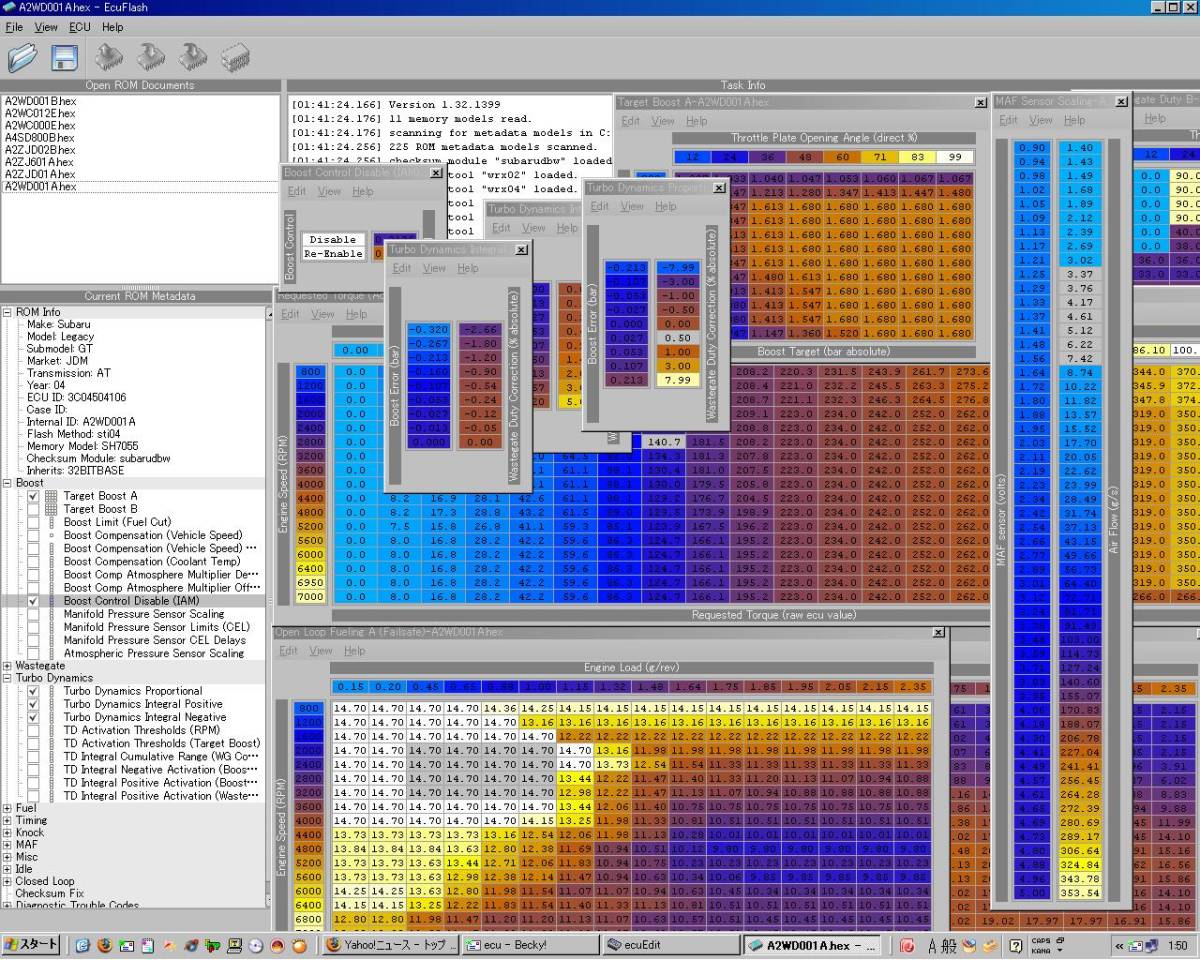
Task: Click the first ECU chip toolbar icon
Action: (x=110, y=57)
